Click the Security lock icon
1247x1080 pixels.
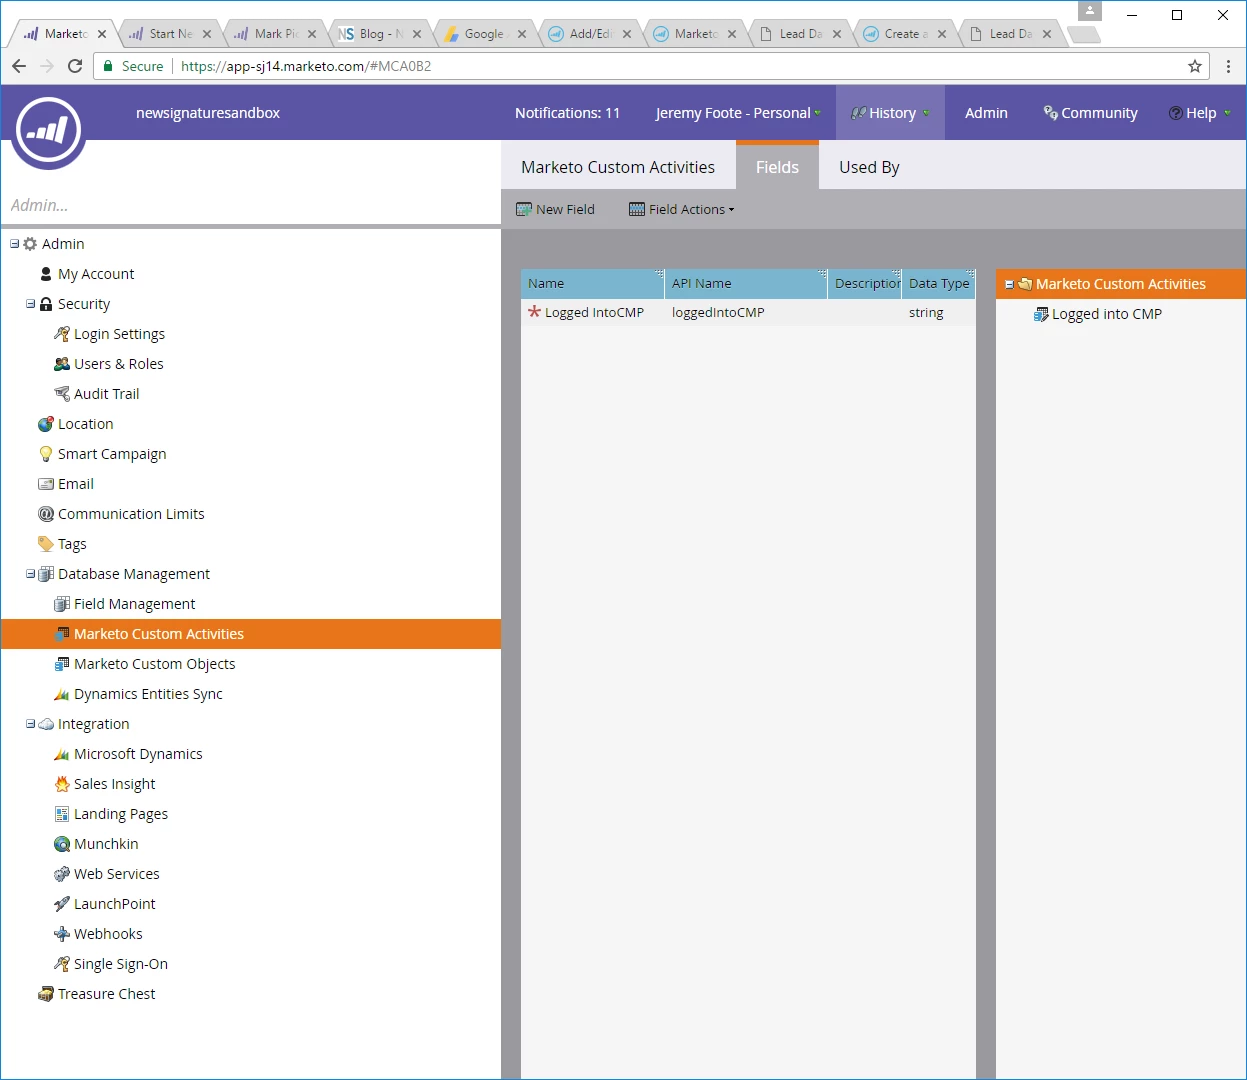46,304
